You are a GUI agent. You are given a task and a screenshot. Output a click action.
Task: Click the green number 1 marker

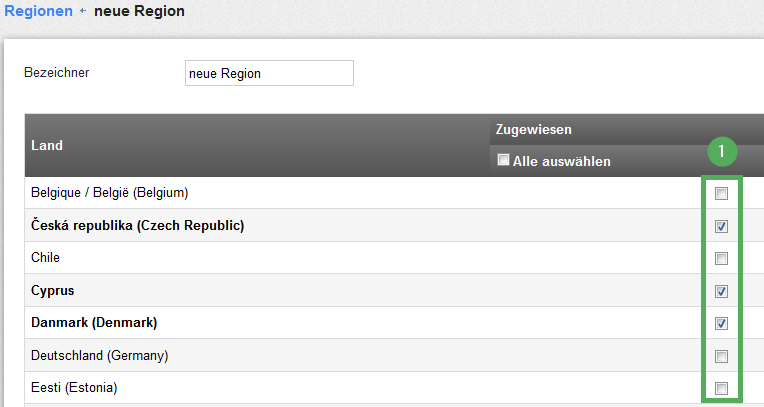click(722, 152)
